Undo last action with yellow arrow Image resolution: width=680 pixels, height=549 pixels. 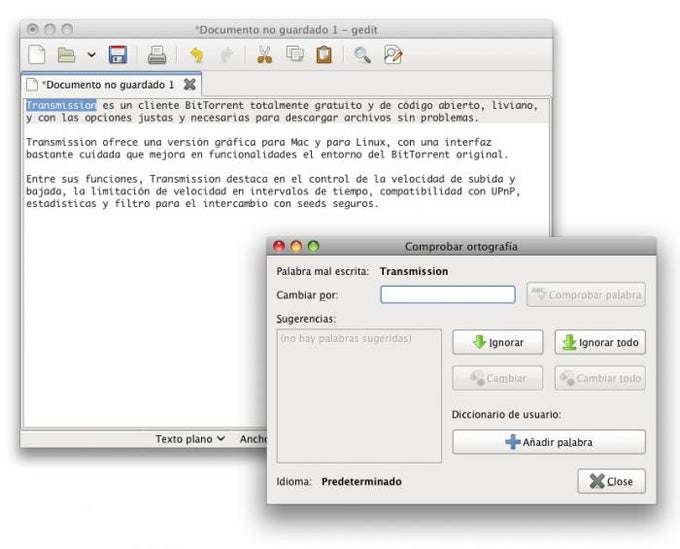(197, 55)
